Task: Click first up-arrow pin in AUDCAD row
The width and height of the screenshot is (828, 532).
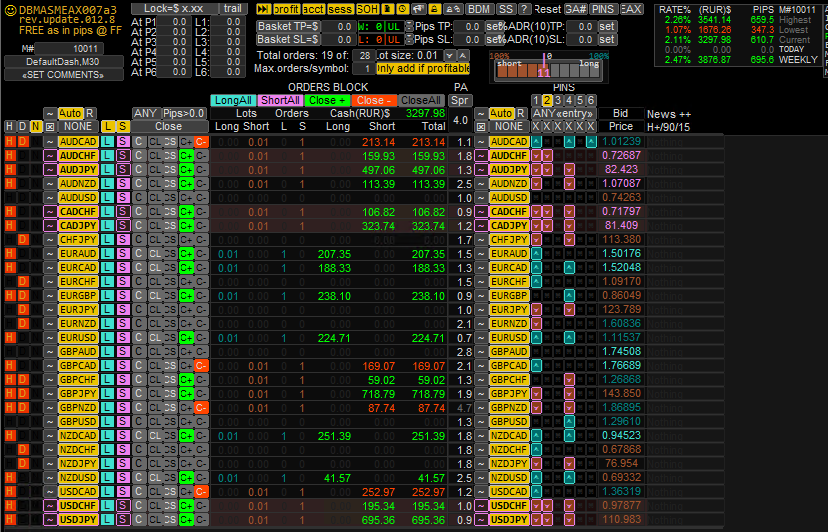Action: pos(536,142)
